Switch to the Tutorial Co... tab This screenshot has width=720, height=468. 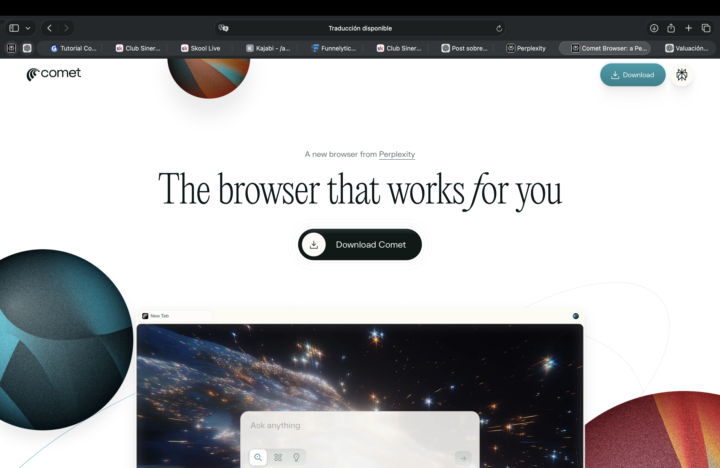coord(73,48)
